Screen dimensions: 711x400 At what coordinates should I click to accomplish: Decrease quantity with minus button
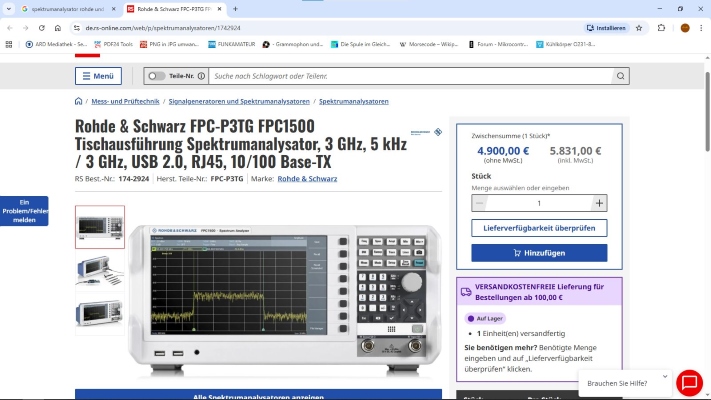480,203
